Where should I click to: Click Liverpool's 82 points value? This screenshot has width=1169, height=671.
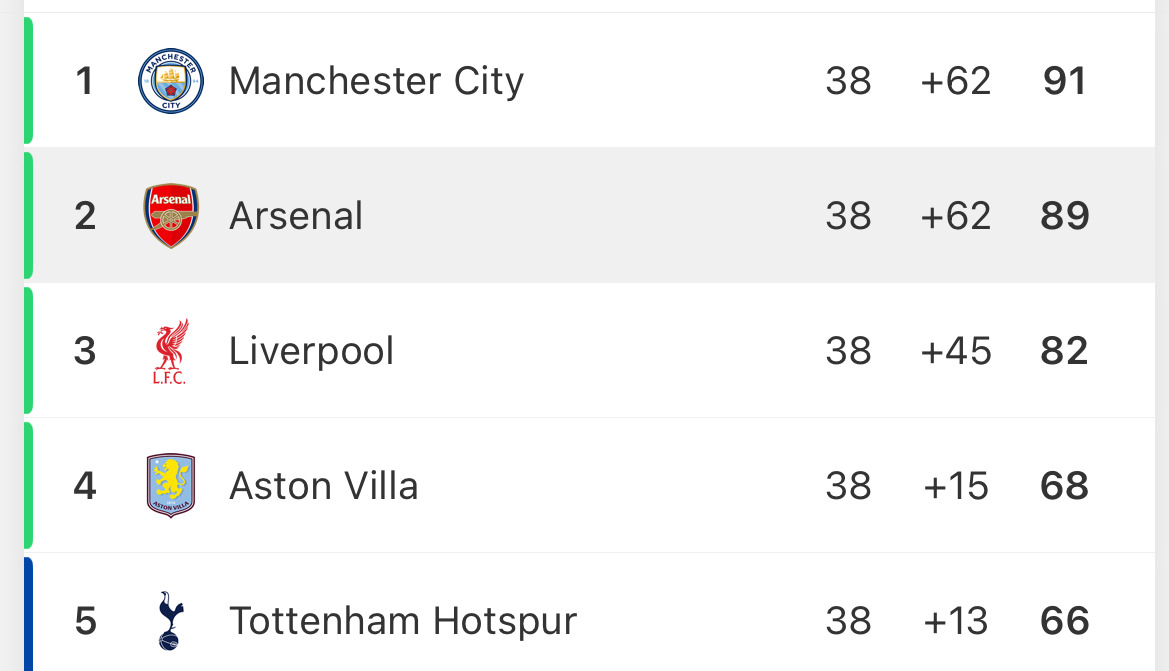1065,350
